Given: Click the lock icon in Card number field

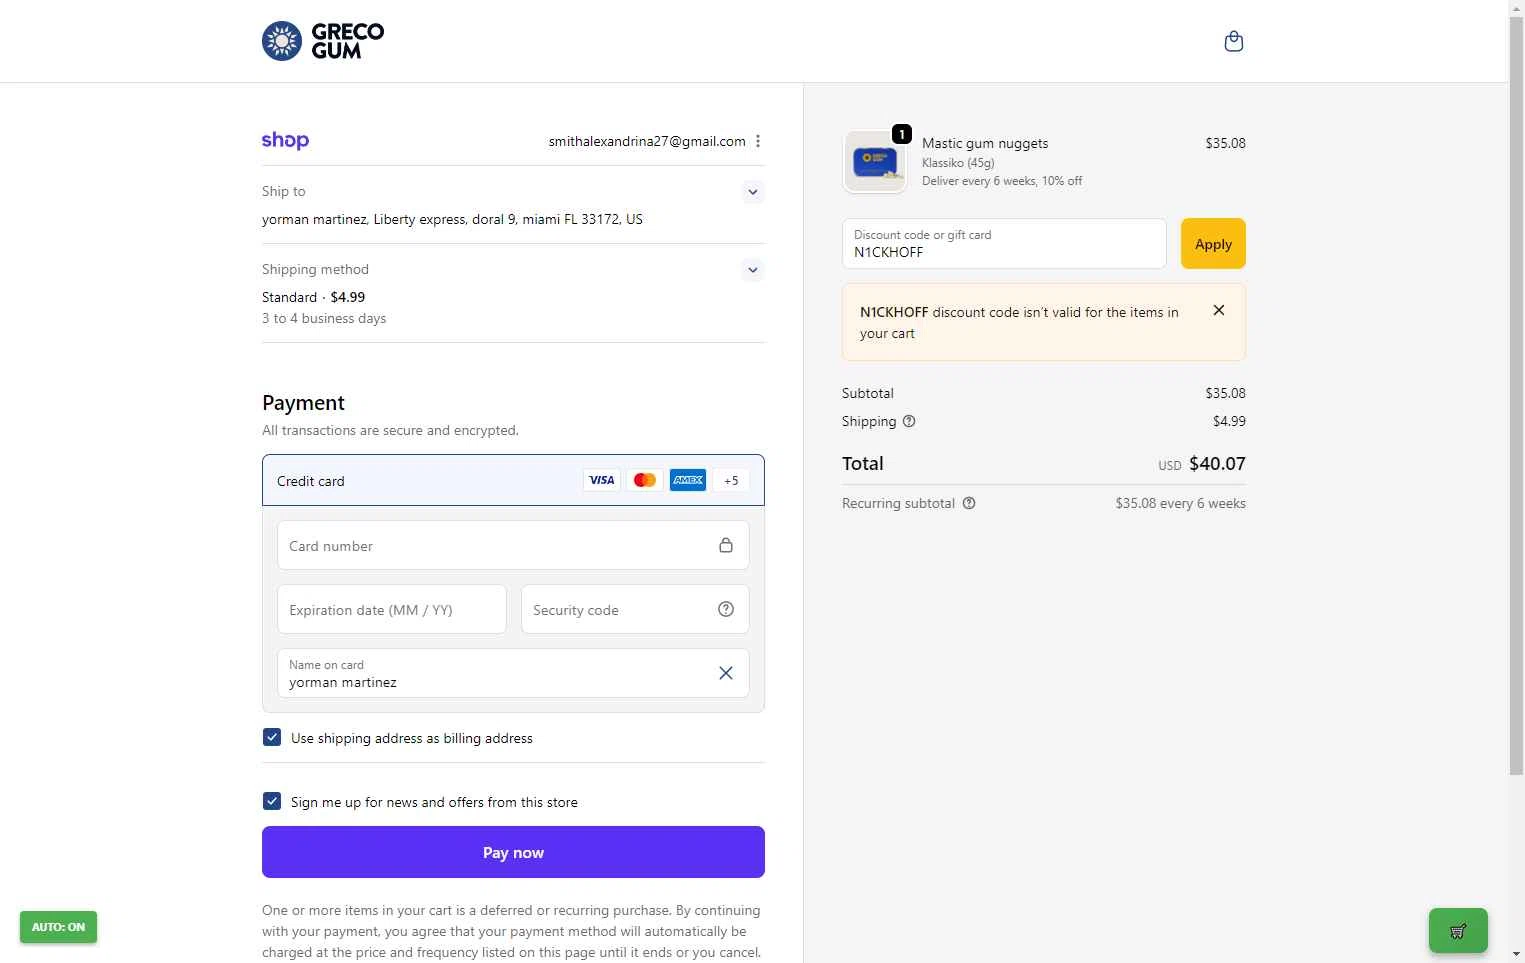Looking at the screenshot, I should [x=726, y=545].
